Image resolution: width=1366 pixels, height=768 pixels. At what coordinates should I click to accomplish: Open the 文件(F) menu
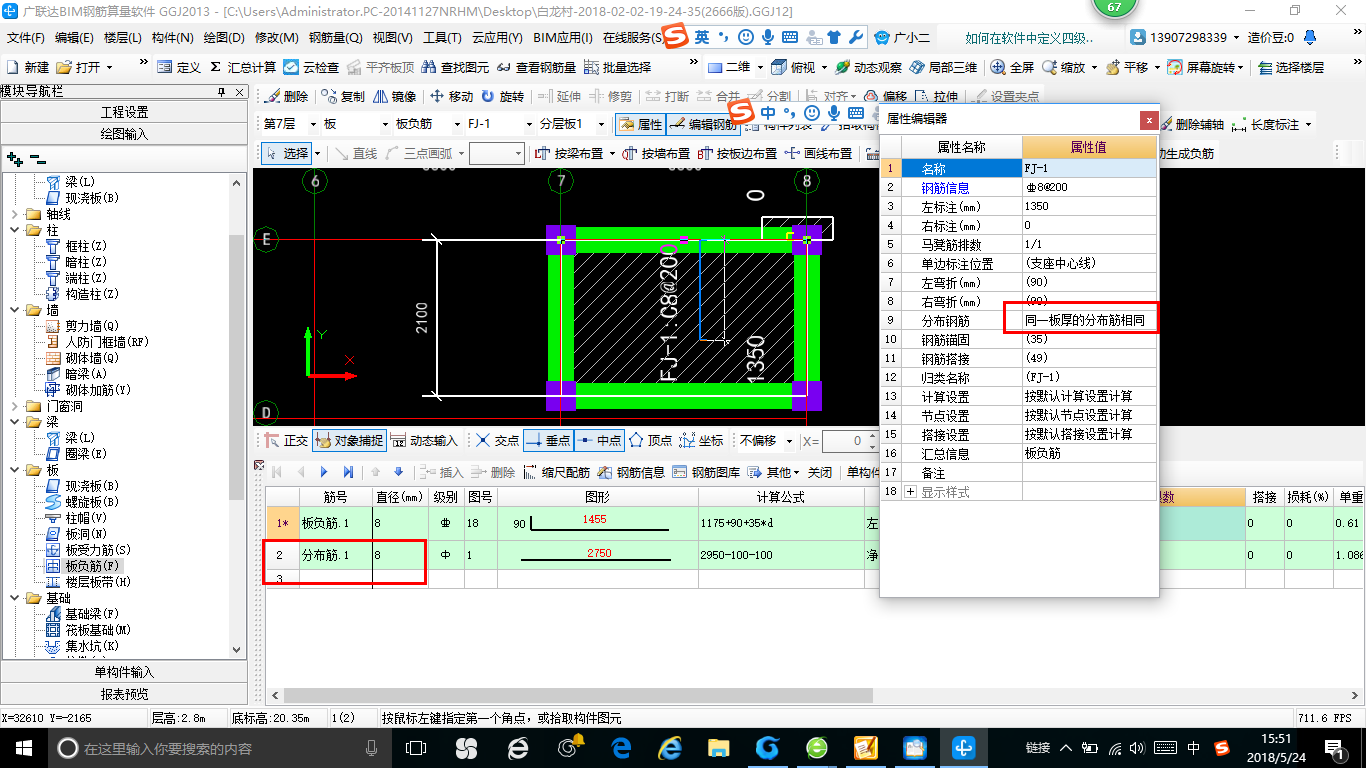(26, 38)
